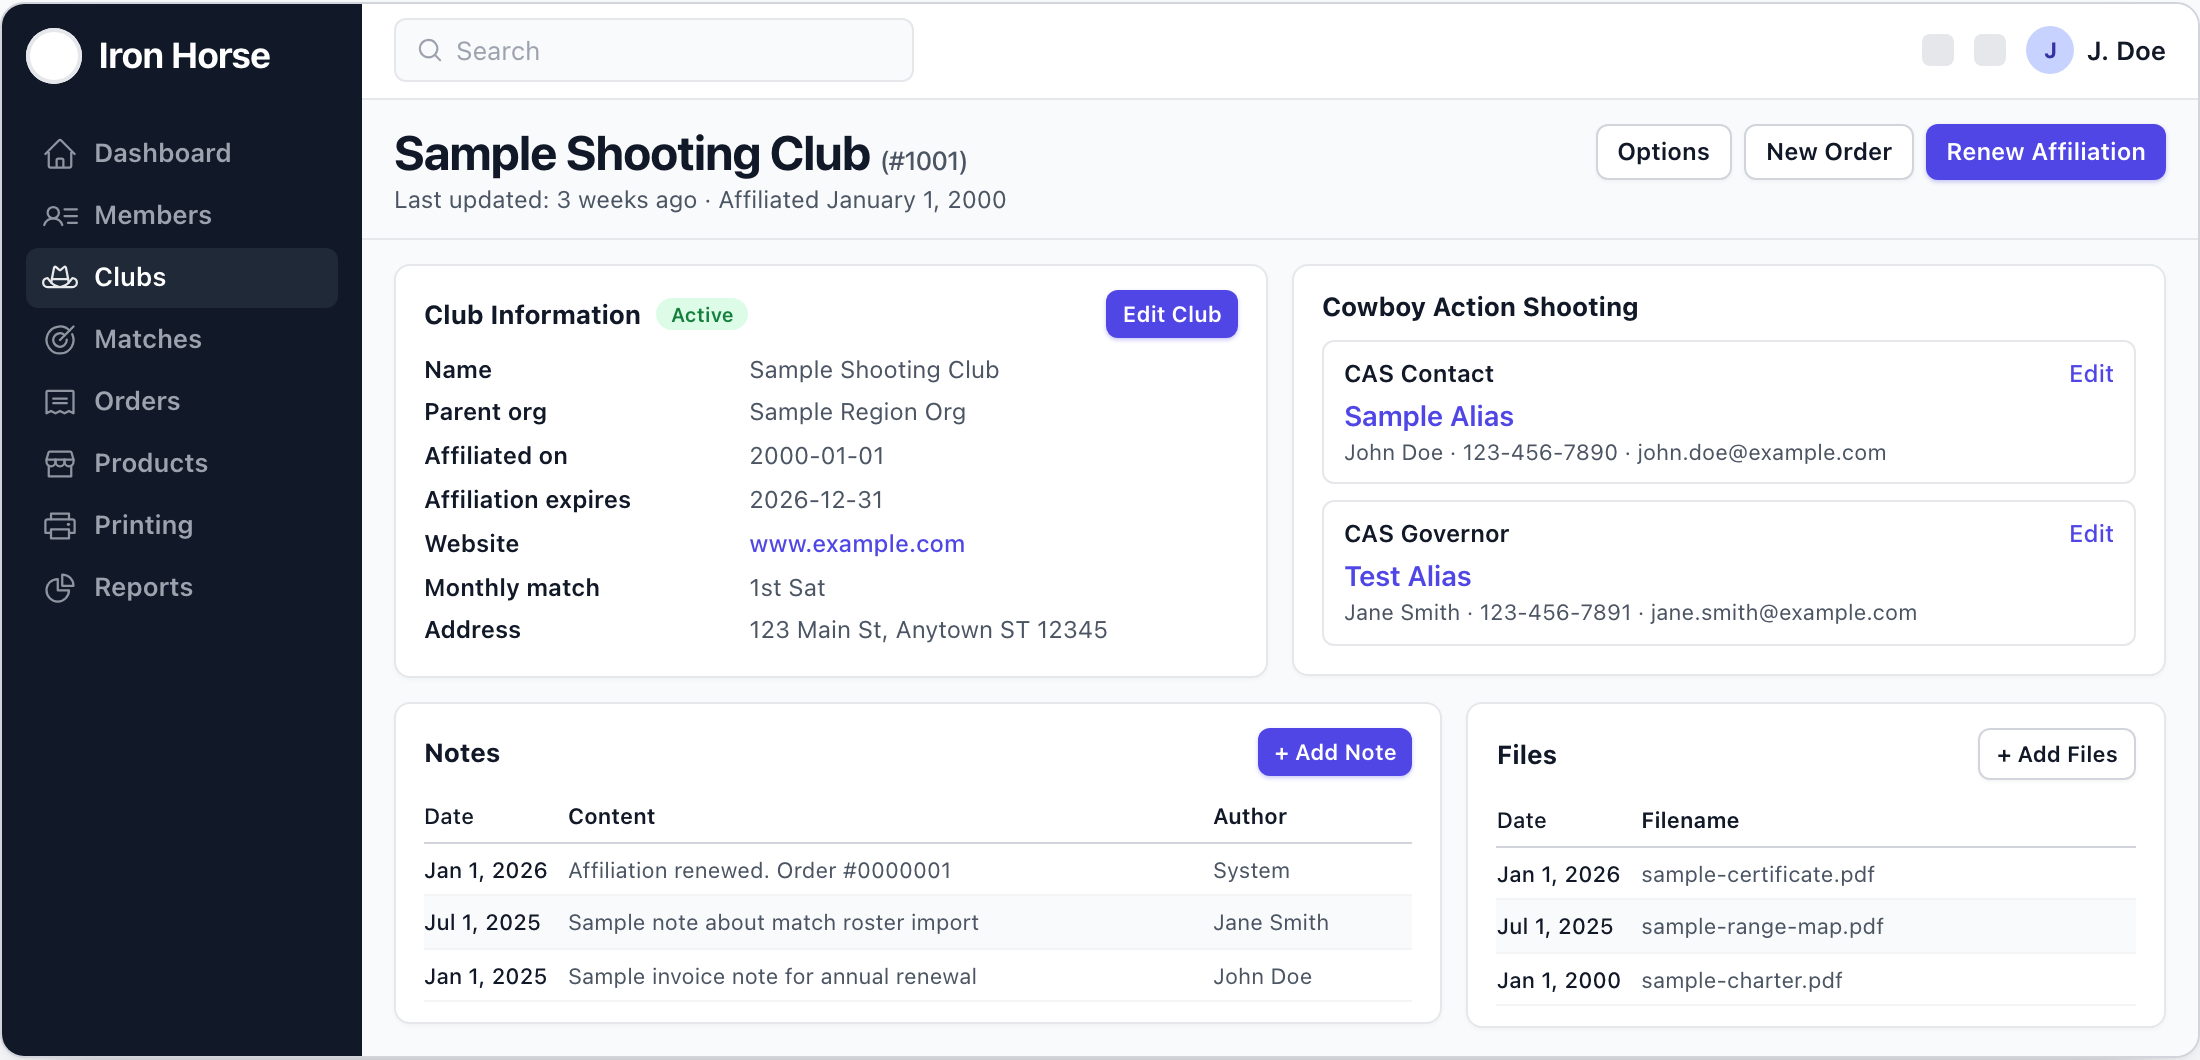Click the J. Doe user name
This screenshot has width=2200, height=1060.
[x=2126, y=51]
